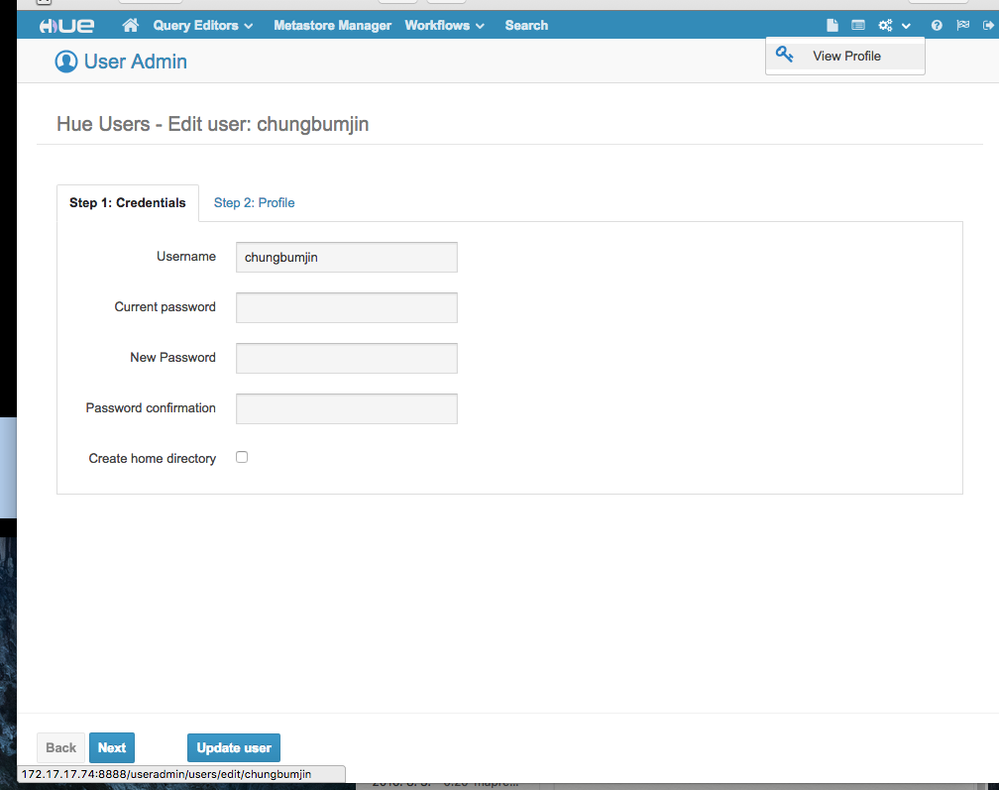
Task: Click the Back button
Action: tap(61, 748)
